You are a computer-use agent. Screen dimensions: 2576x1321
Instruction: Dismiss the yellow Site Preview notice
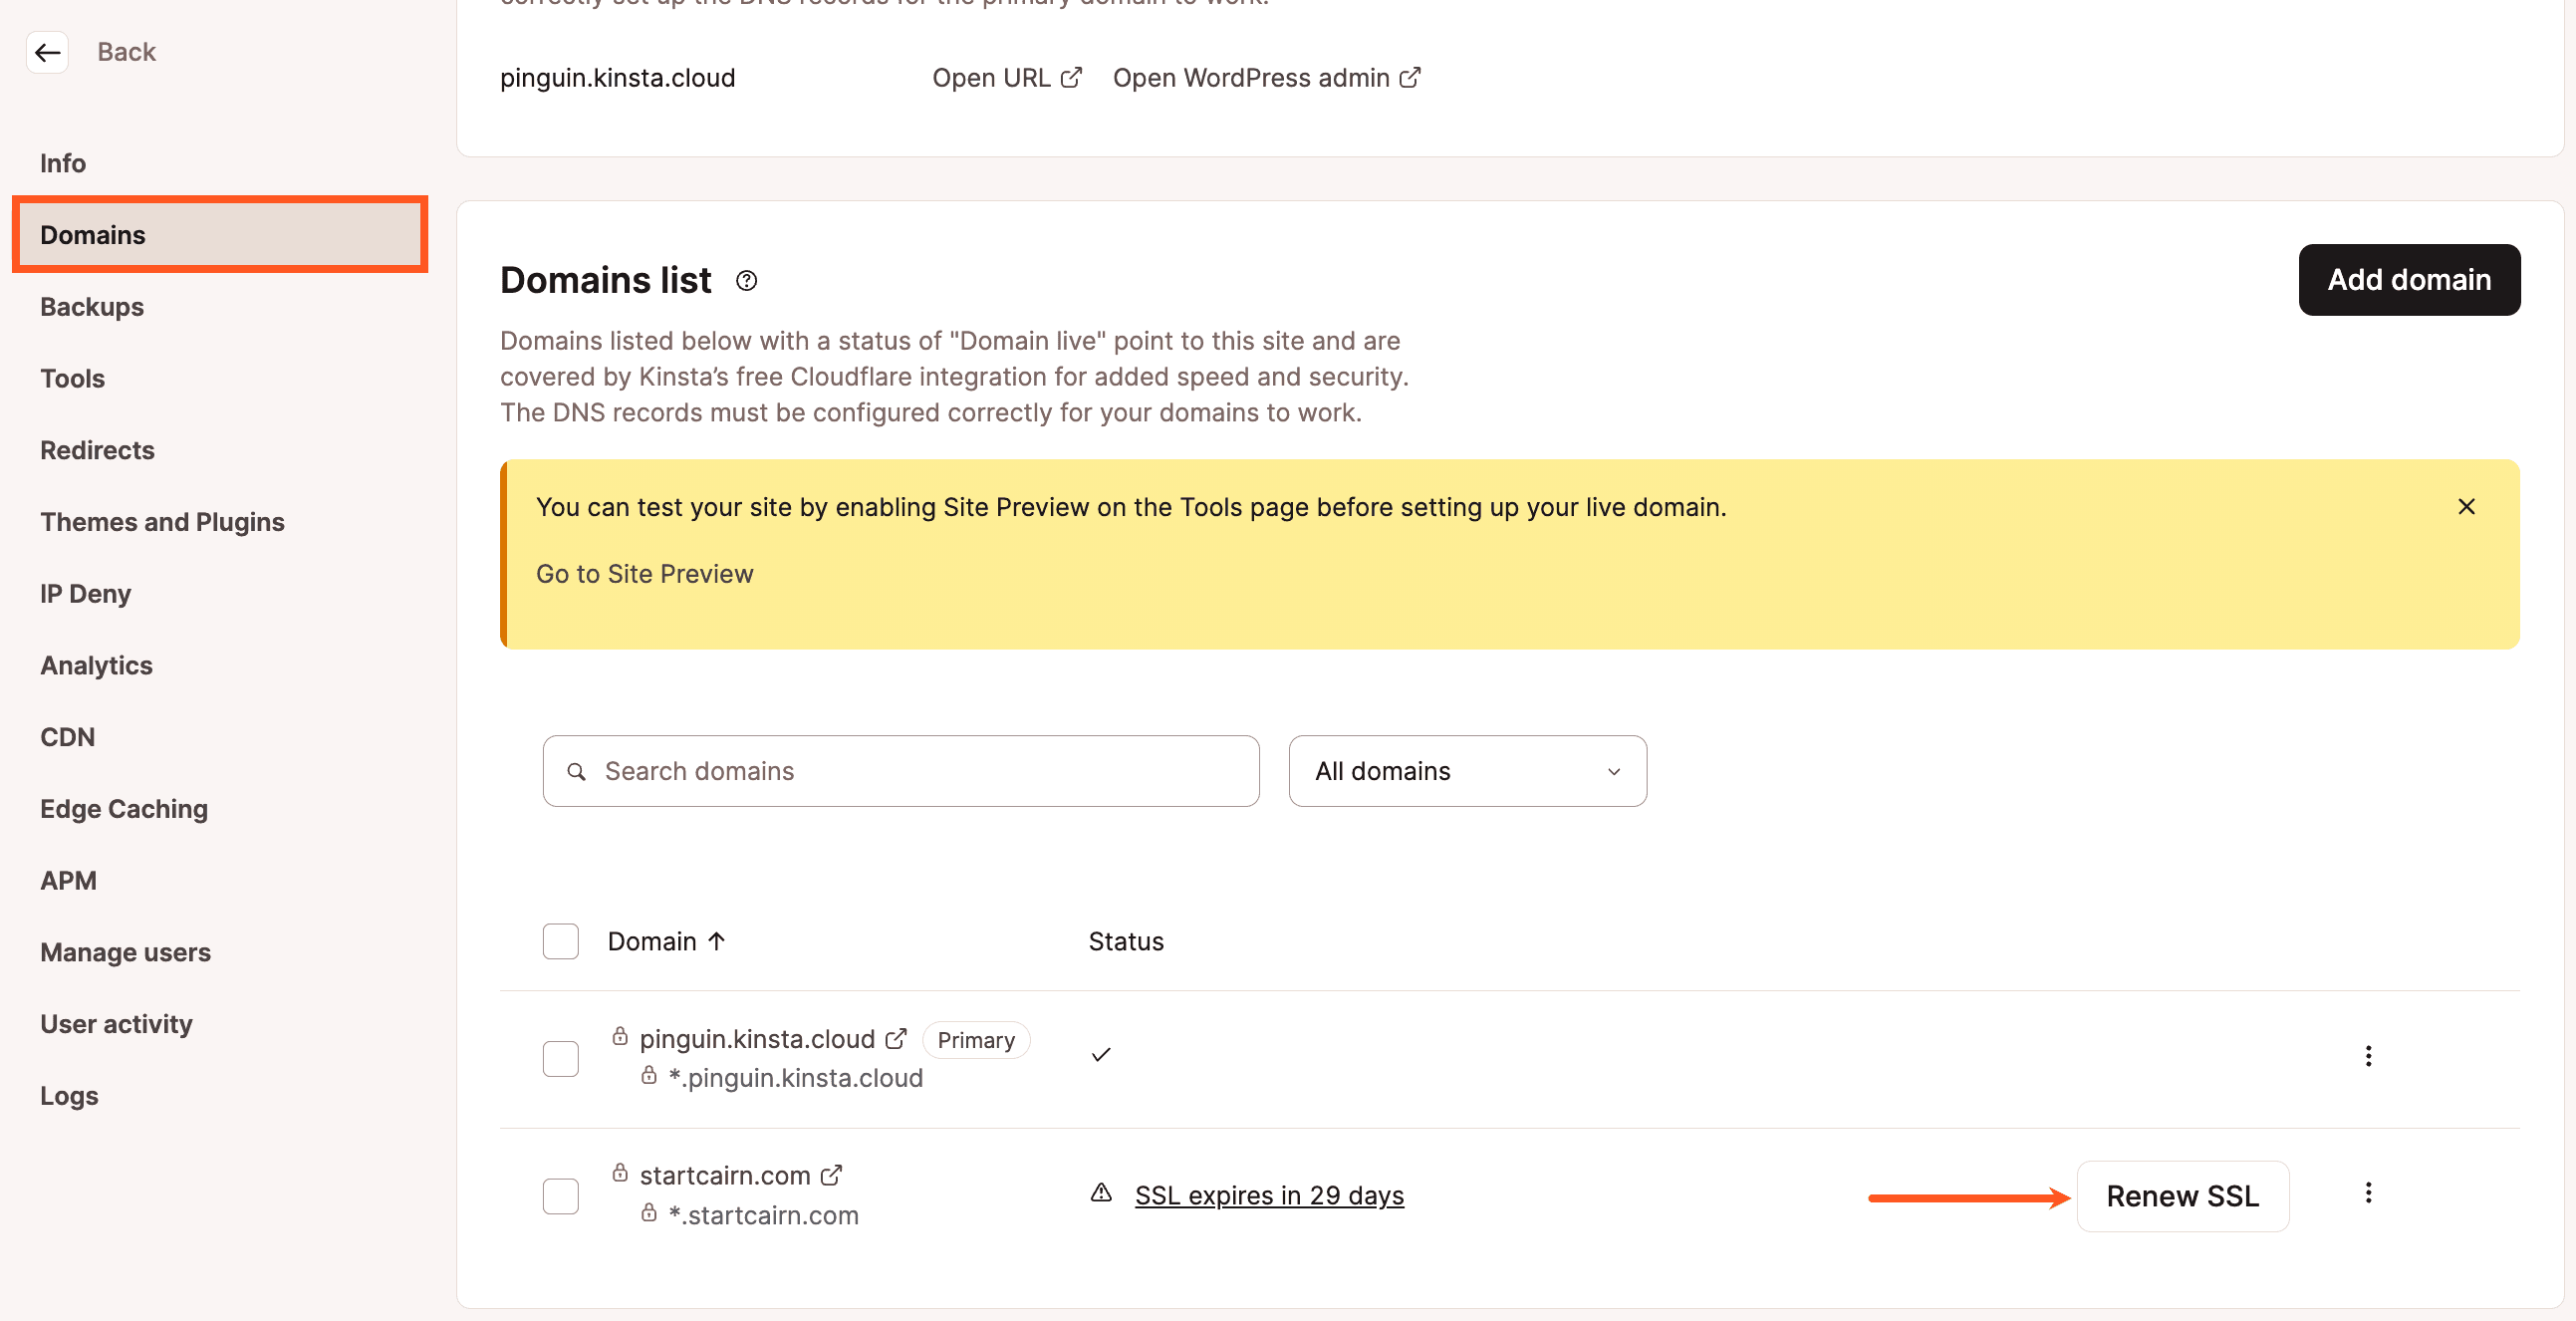tap(2466, 507)
